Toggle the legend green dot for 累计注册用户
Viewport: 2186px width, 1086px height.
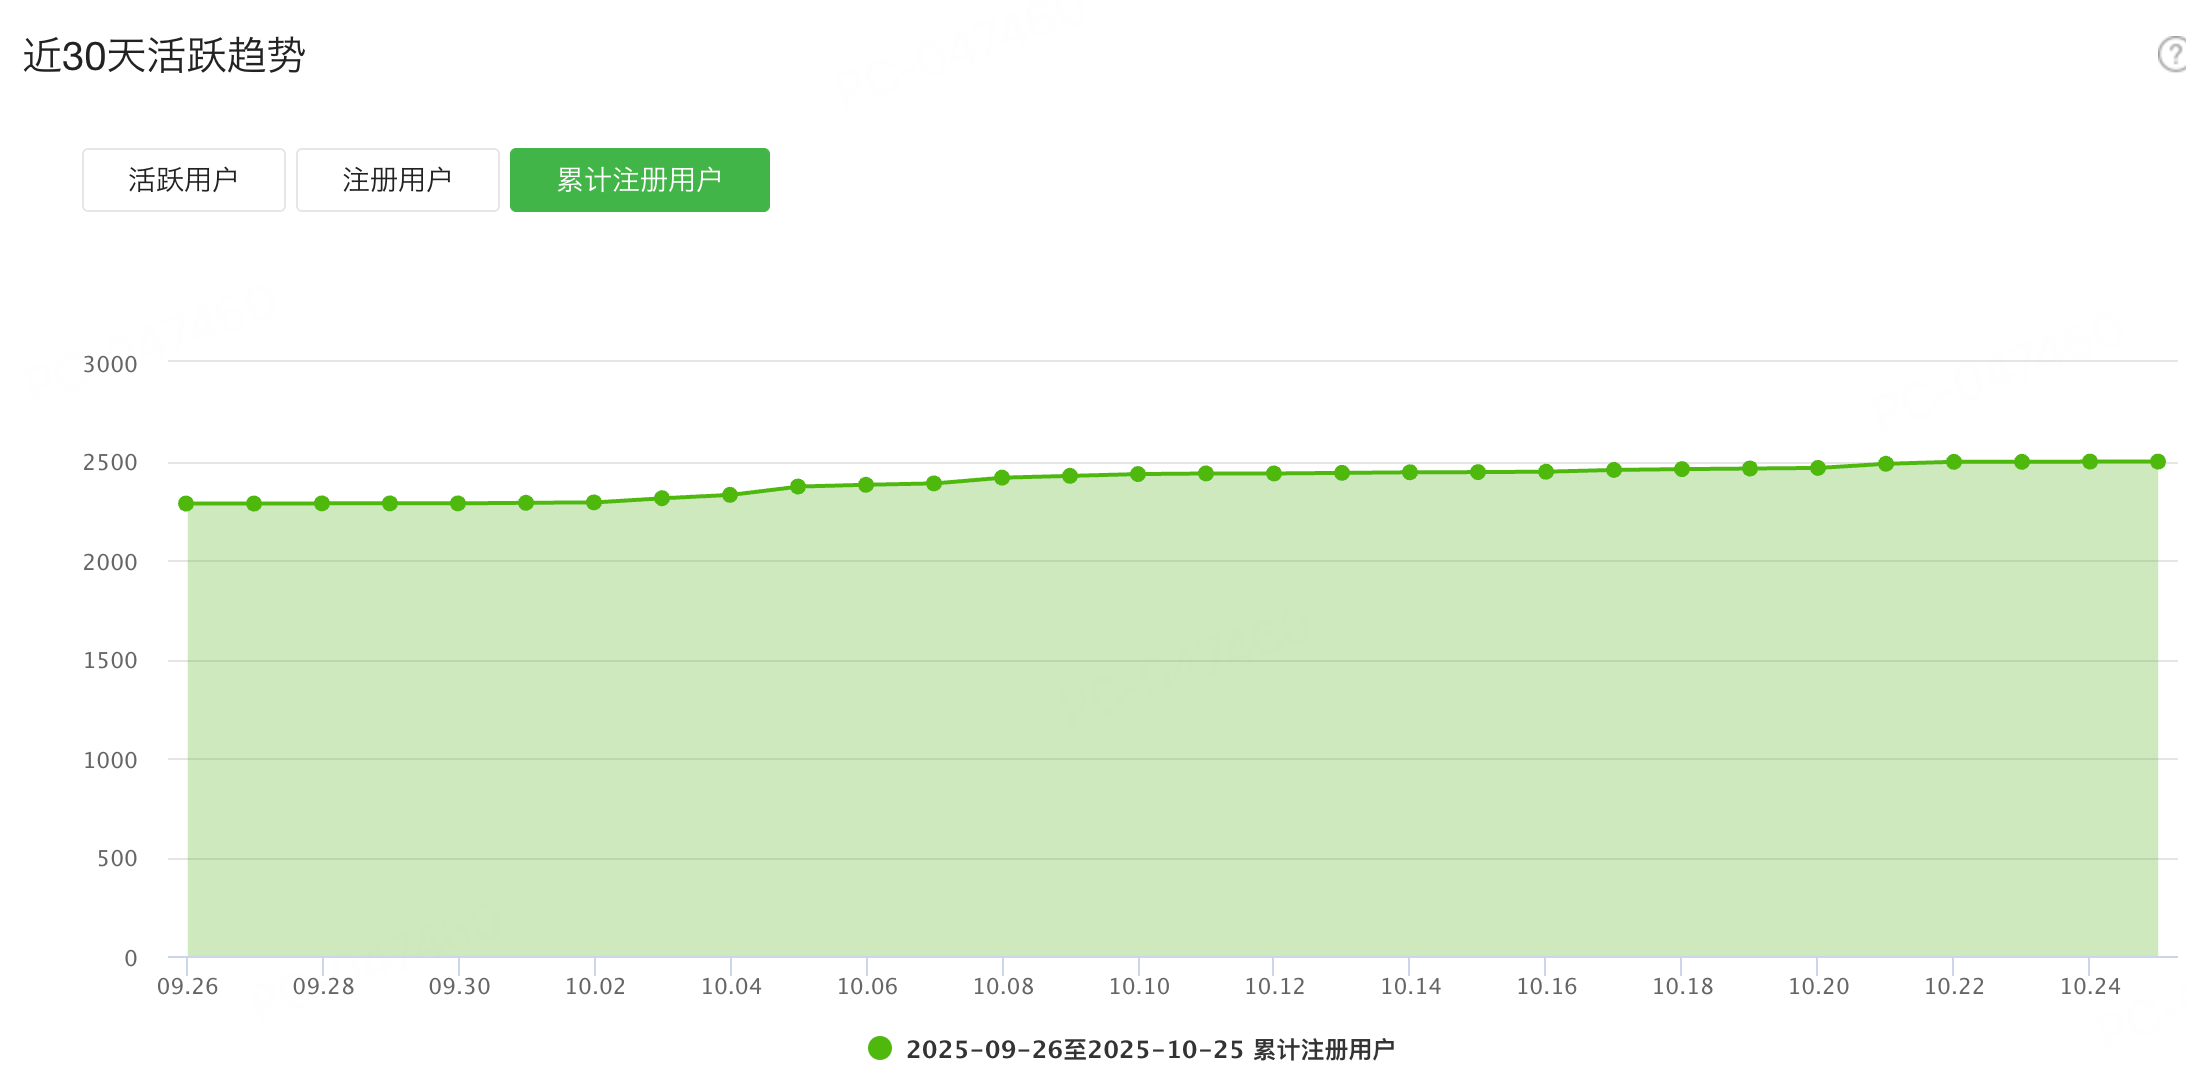pyautogui.click(x=880, y=1048)
